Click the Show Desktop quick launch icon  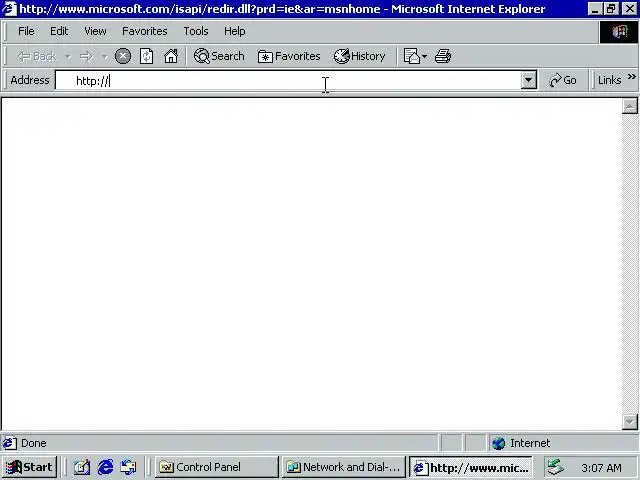click(82, 467)
